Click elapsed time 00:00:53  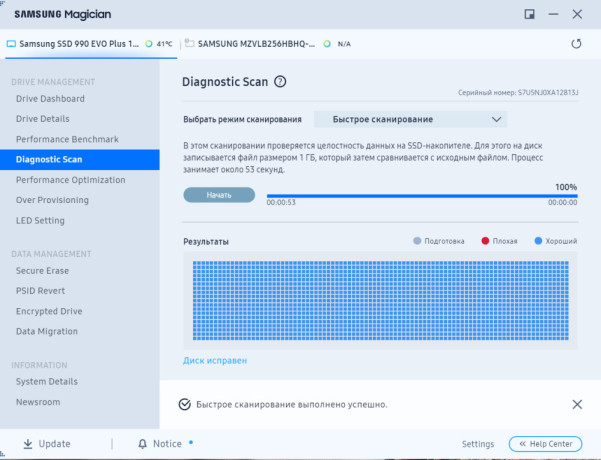(x=281, y=202)
